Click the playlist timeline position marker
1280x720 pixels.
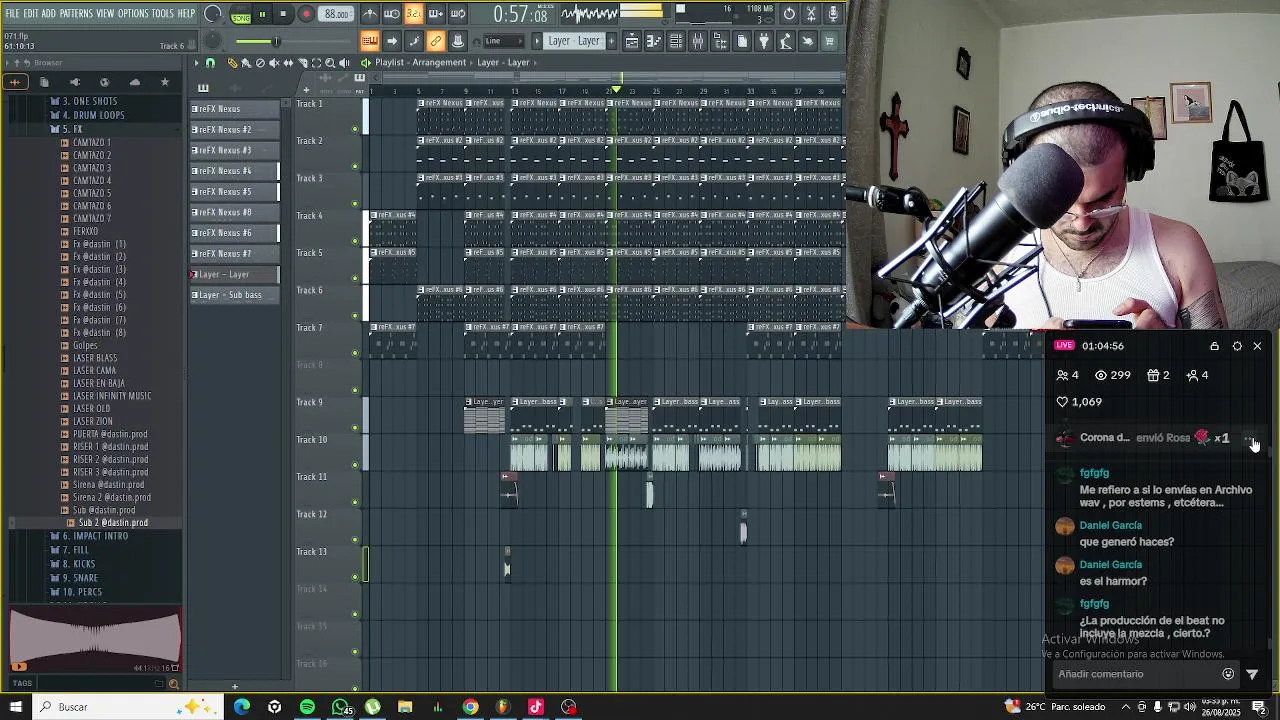[x=617, y=90]
